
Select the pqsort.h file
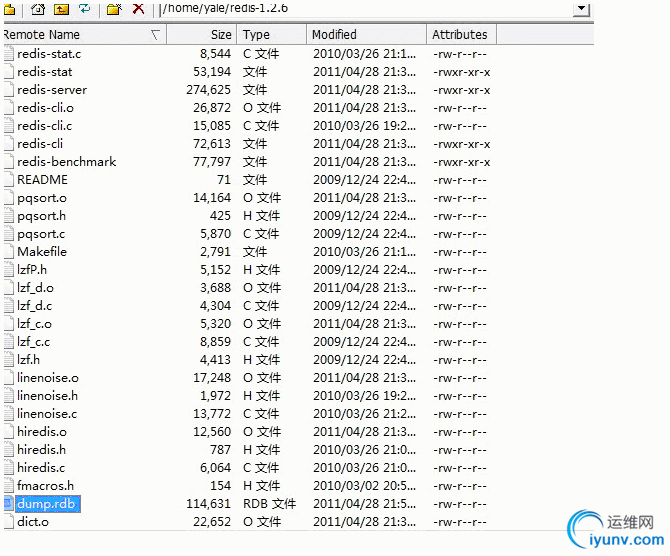pos(41,216)
